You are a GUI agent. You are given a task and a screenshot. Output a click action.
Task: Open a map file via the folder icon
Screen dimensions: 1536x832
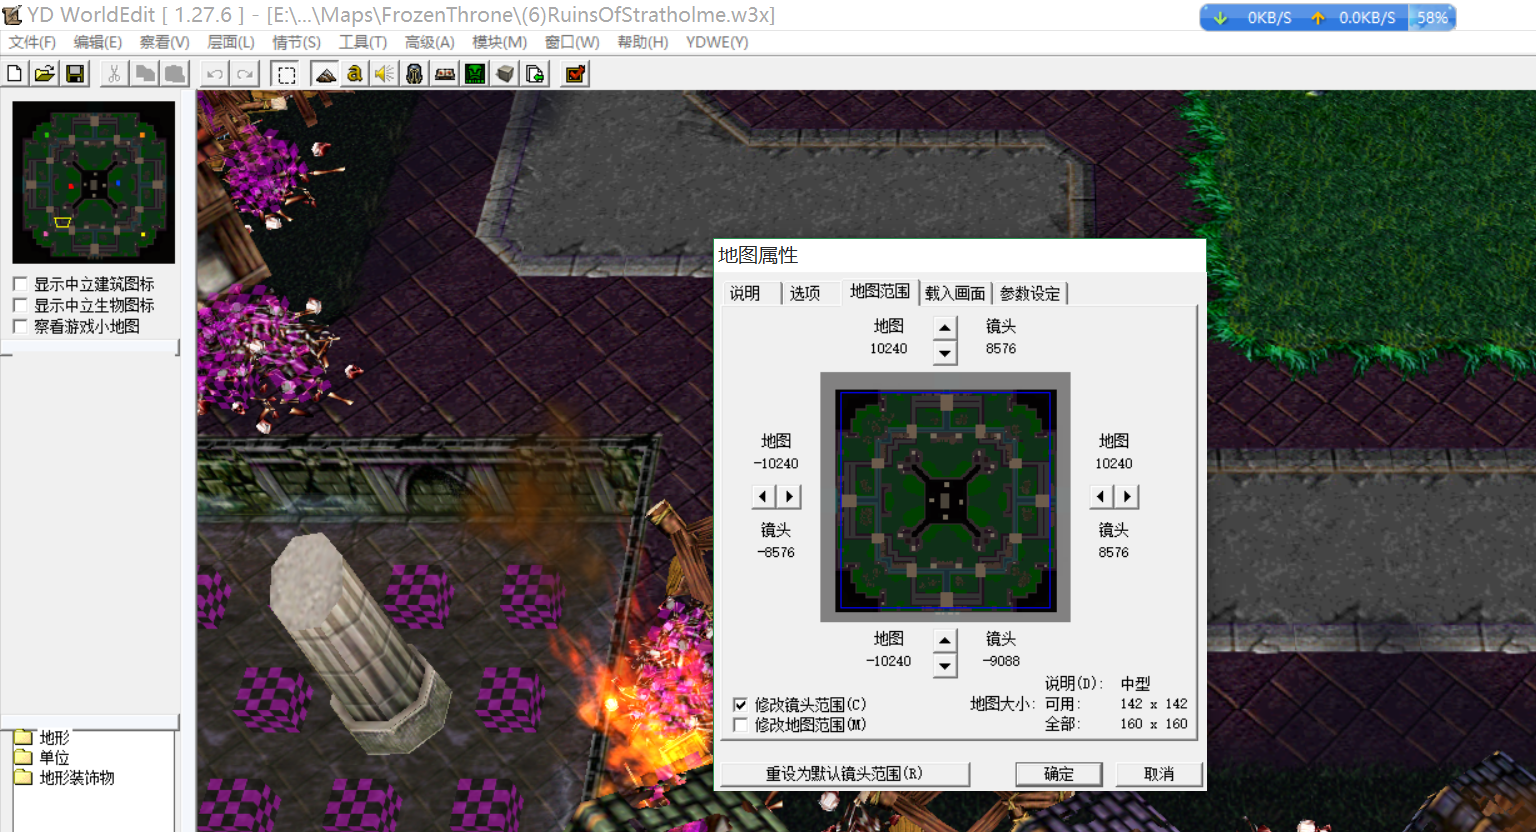pyautogui.click(x=44, y=74)
